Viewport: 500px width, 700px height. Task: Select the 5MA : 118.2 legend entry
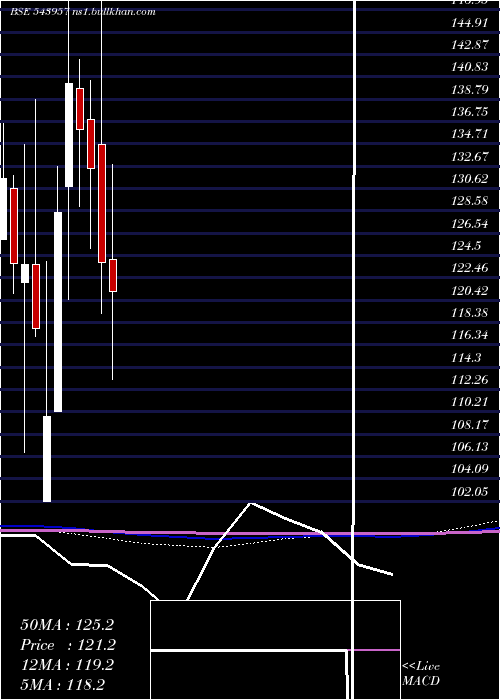point(63,685)
